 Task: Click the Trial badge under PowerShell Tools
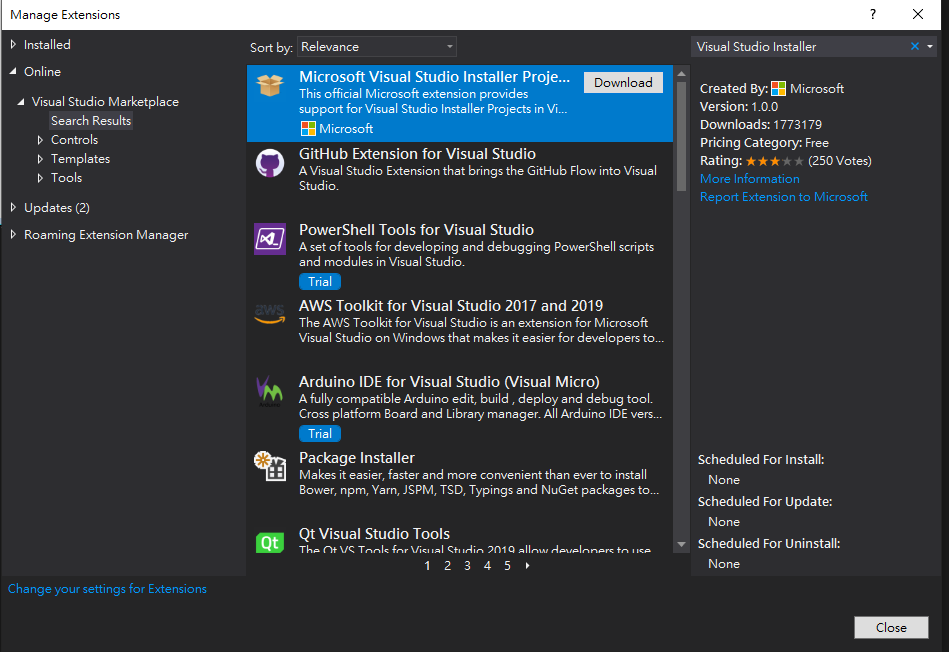(x=320, y=282)
